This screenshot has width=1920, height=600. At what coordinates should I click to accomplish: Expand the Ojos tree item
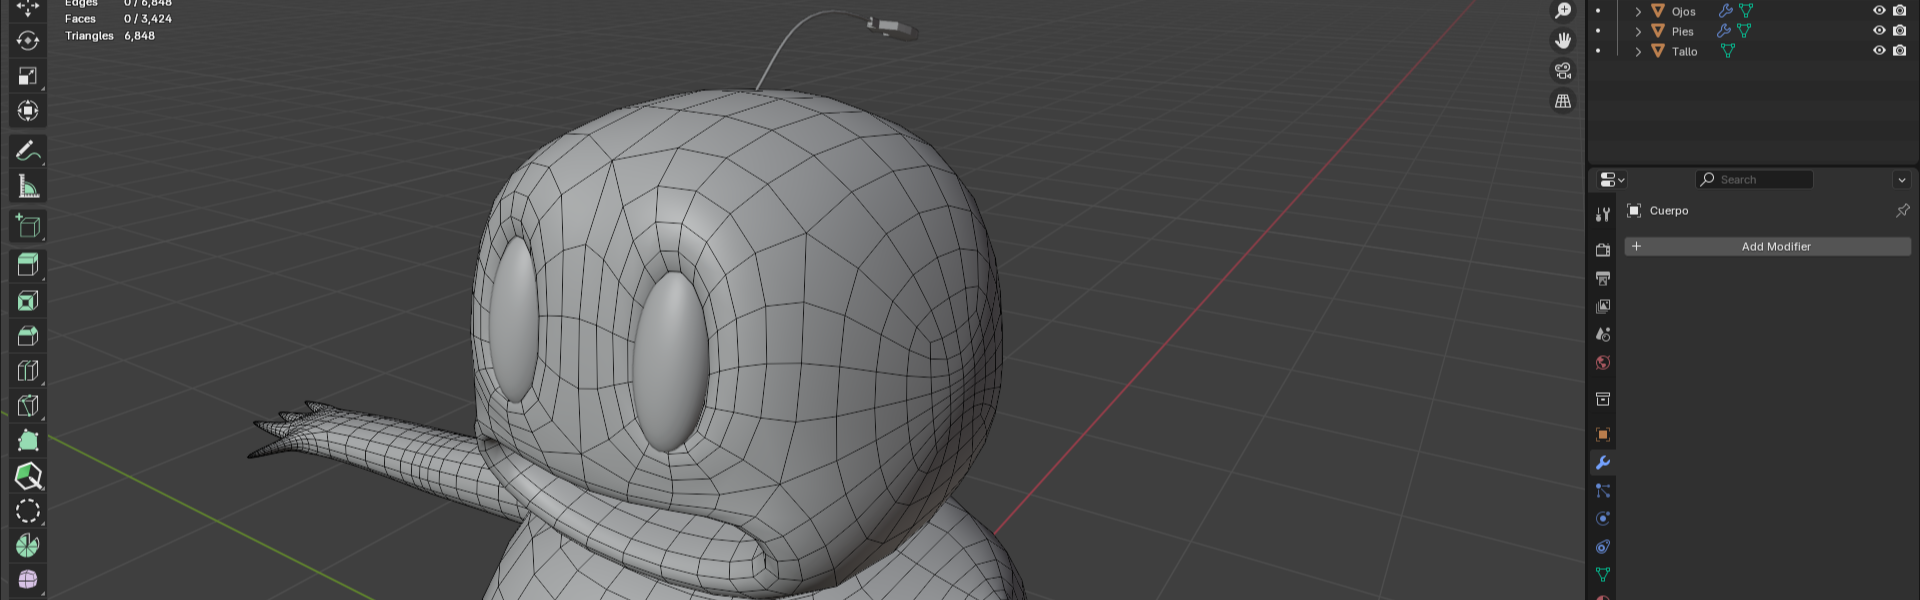point(1638,12)
